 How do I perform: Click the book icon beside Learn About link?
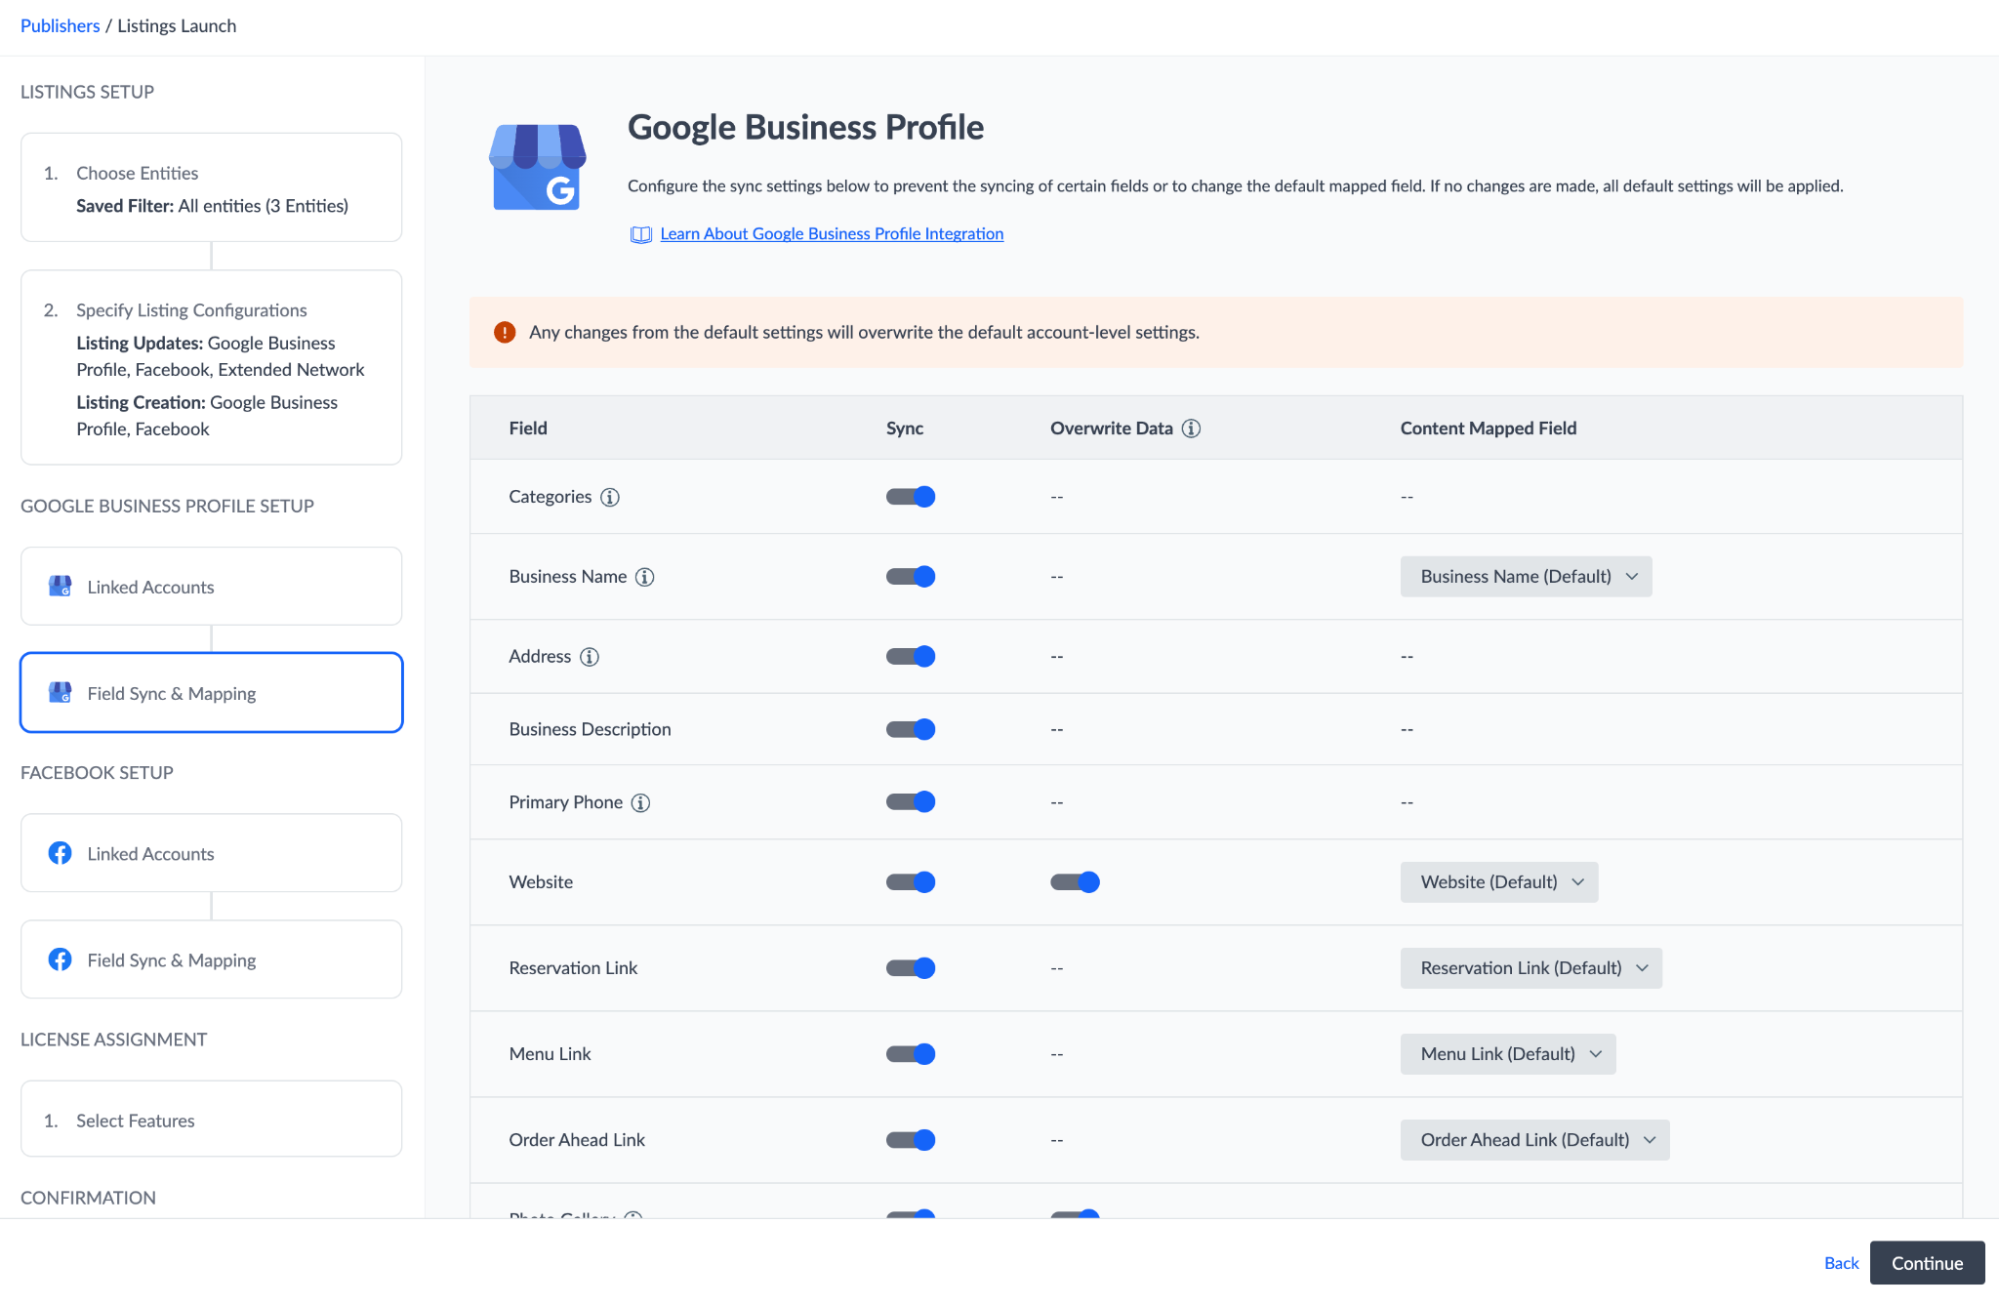[640, 234]
